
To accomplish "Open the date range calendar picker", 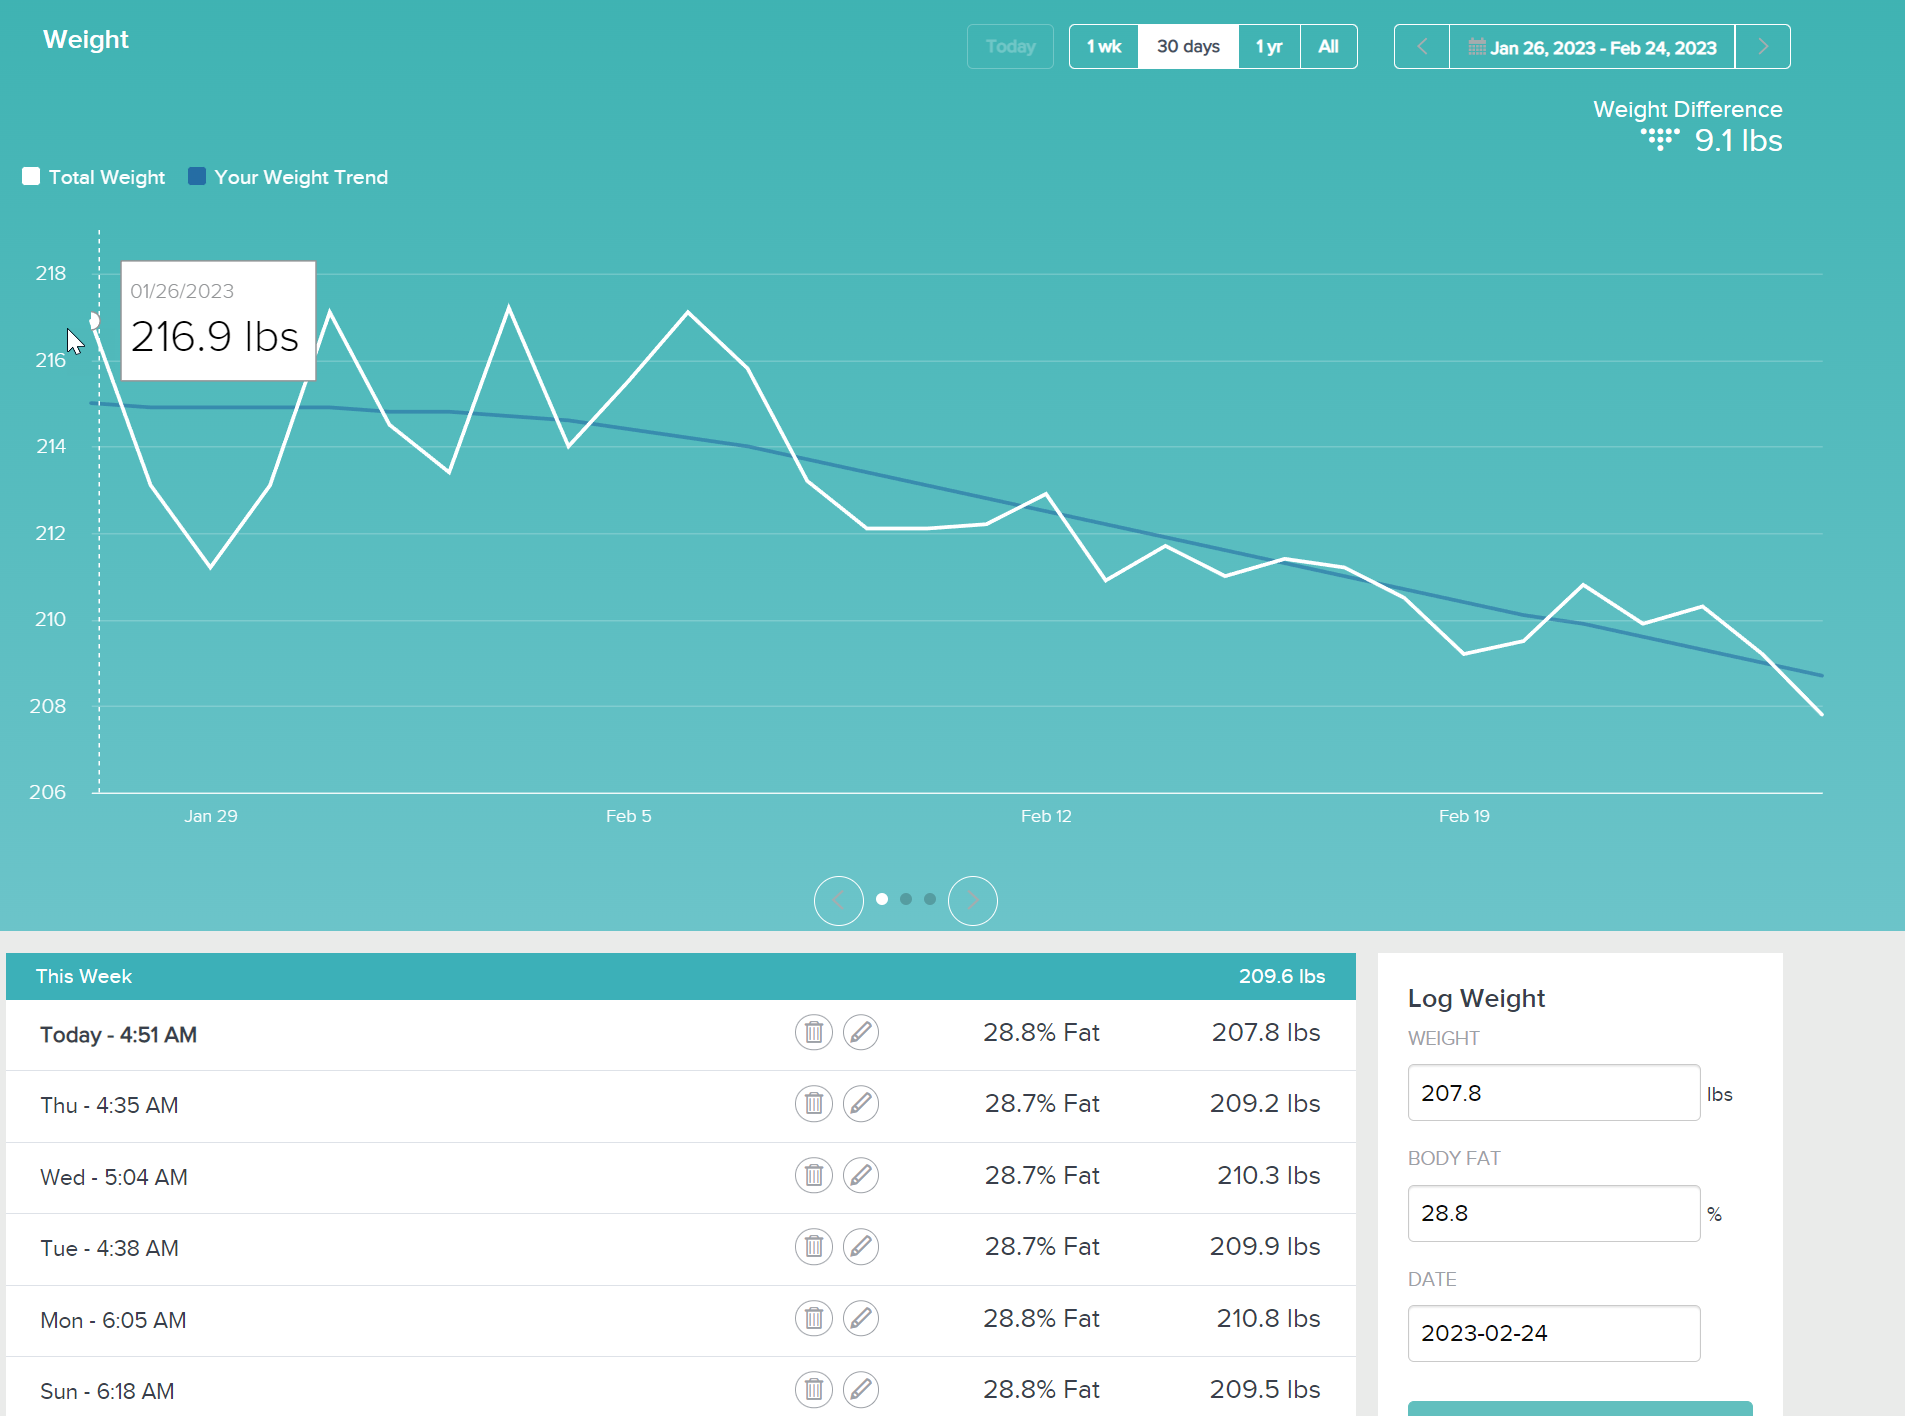I will tap(1592, 47).
